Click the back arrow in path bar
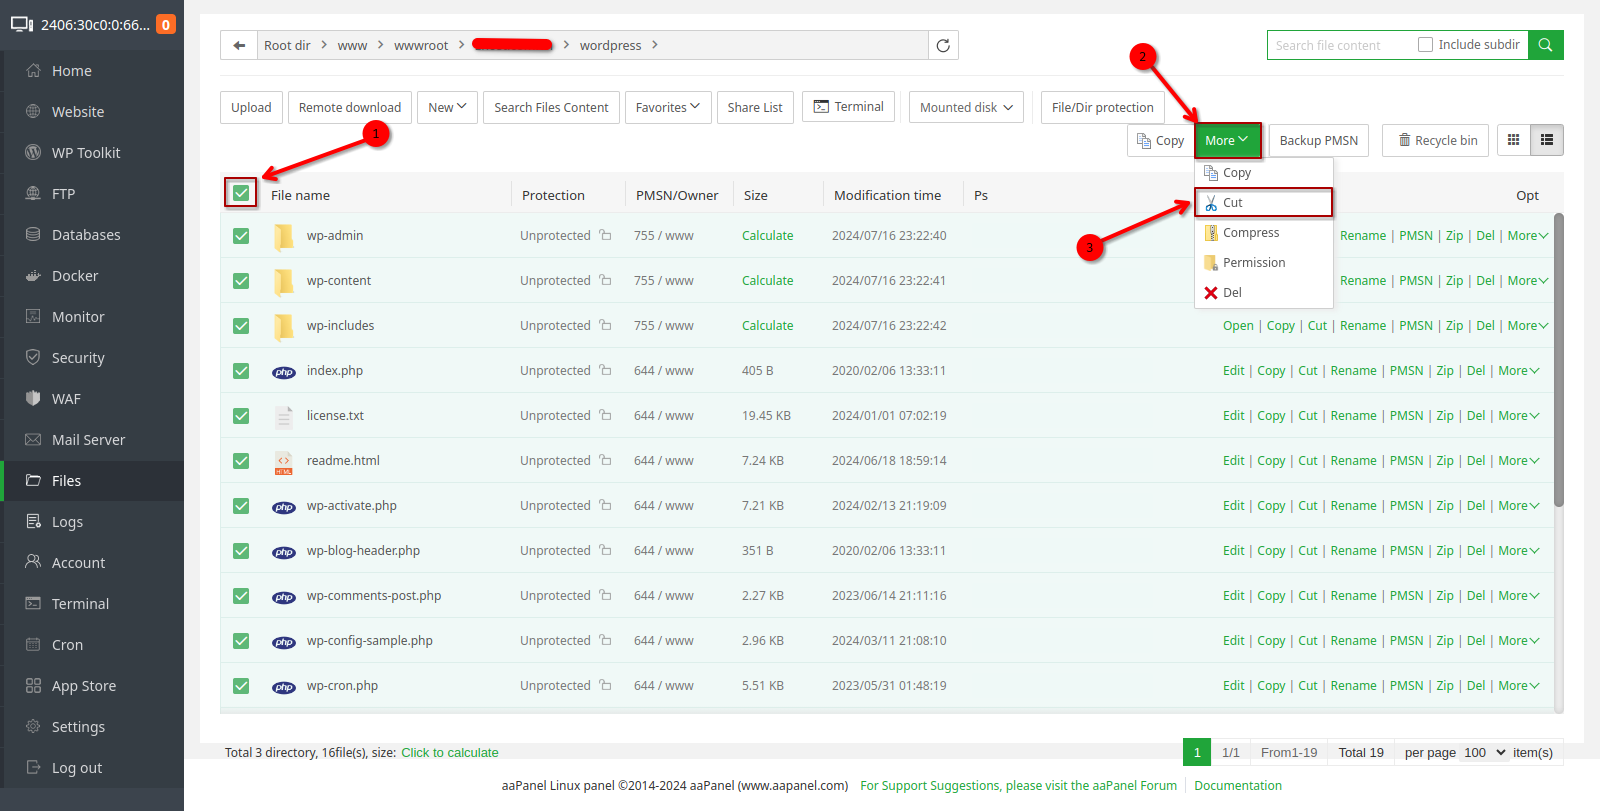Viewport: 1600px width, 811px height. (239, 45)
